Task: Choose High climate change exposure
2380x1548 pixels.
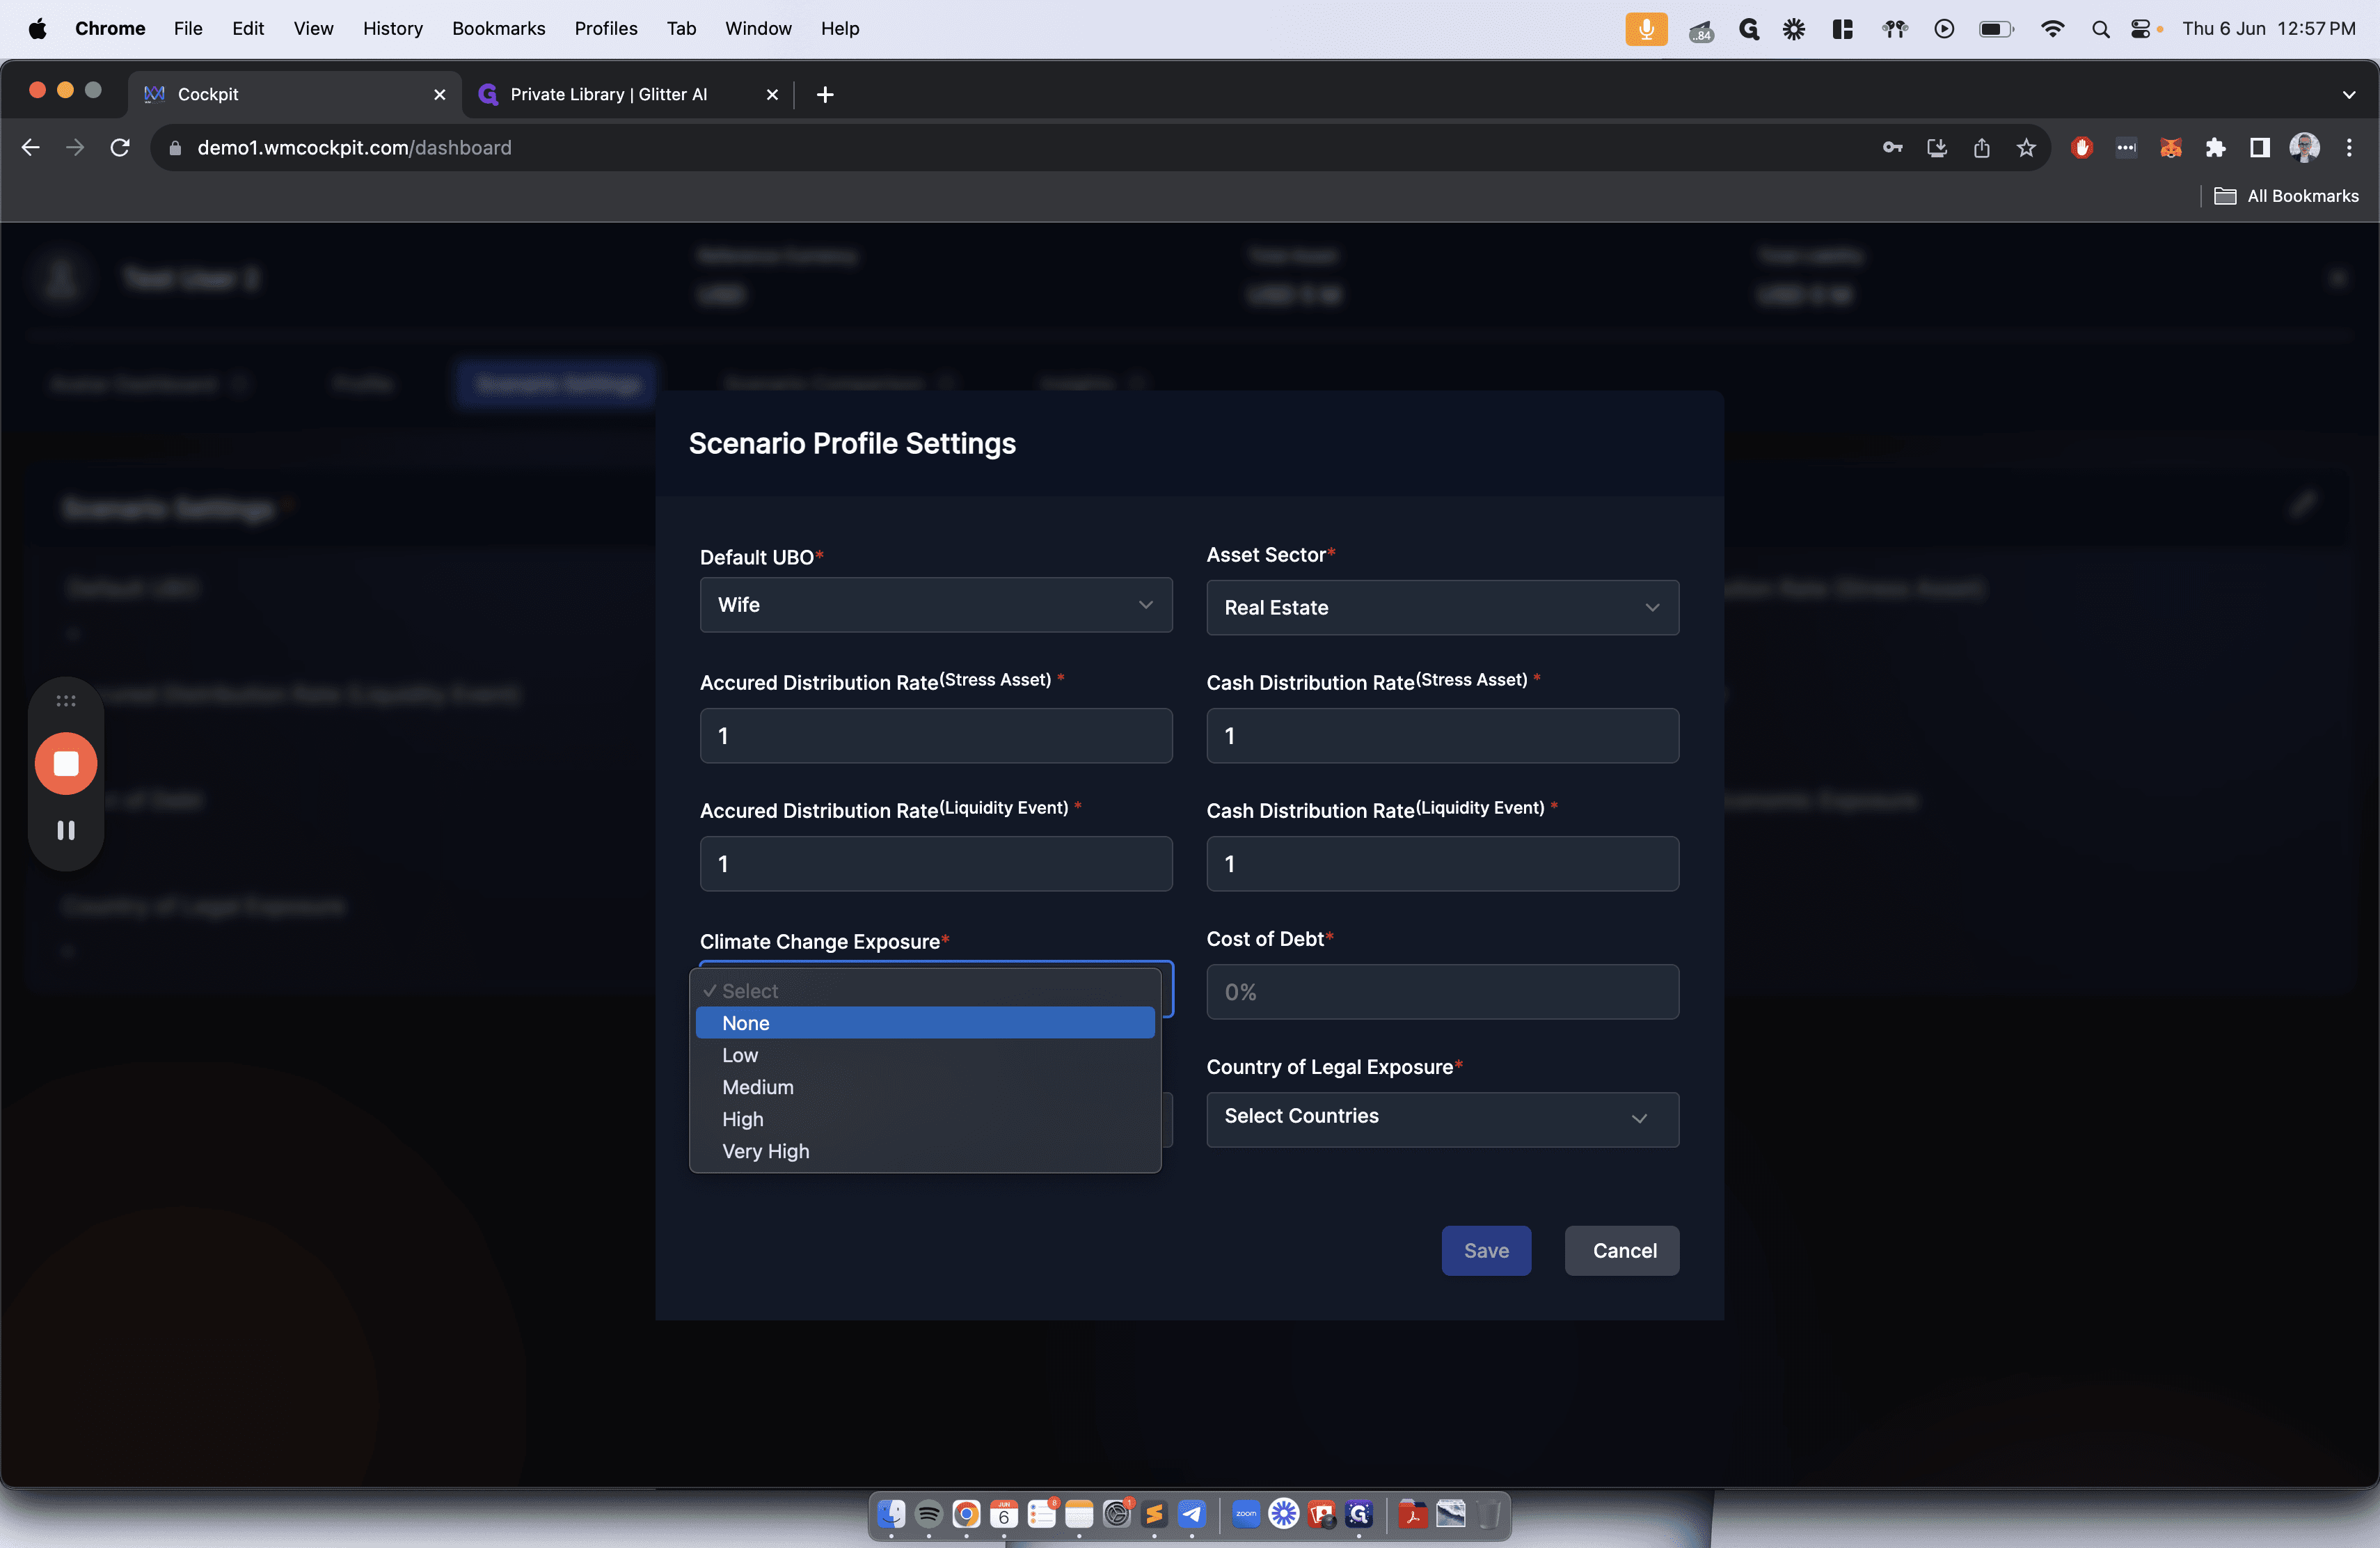Action: (925, 1119)
